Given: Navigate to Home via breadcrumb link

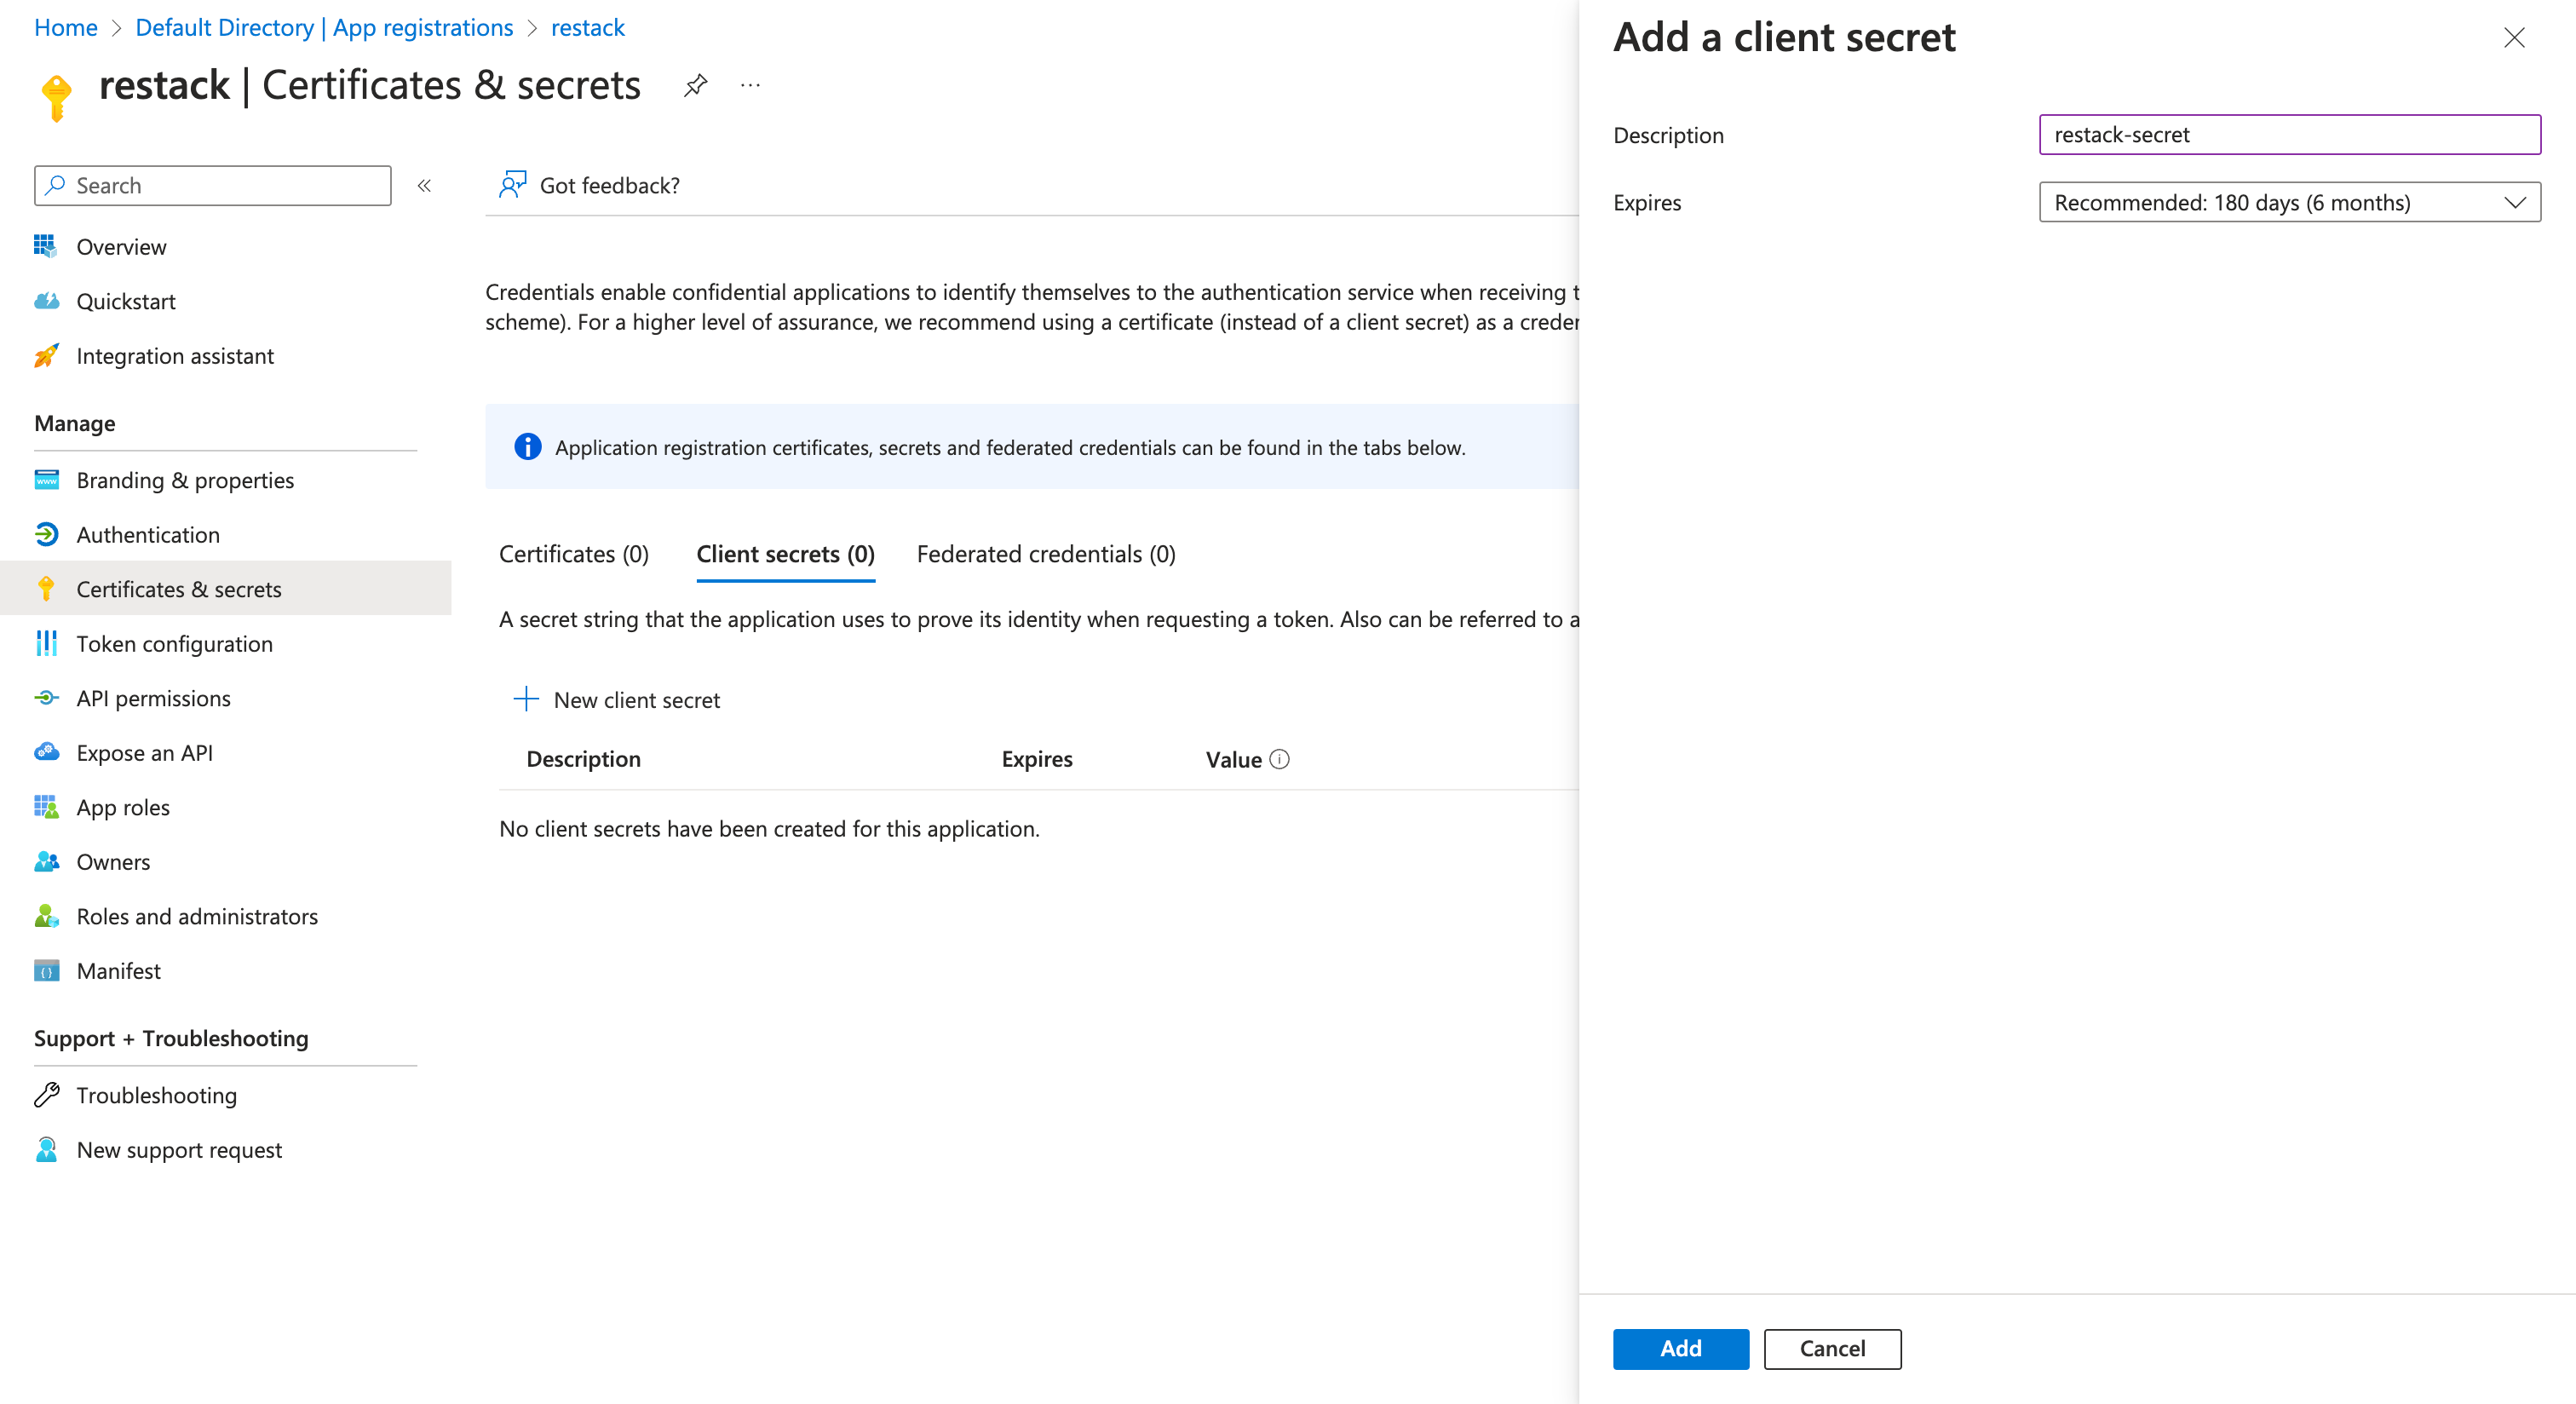Looking at the screenshot, I should click(65, 27).
